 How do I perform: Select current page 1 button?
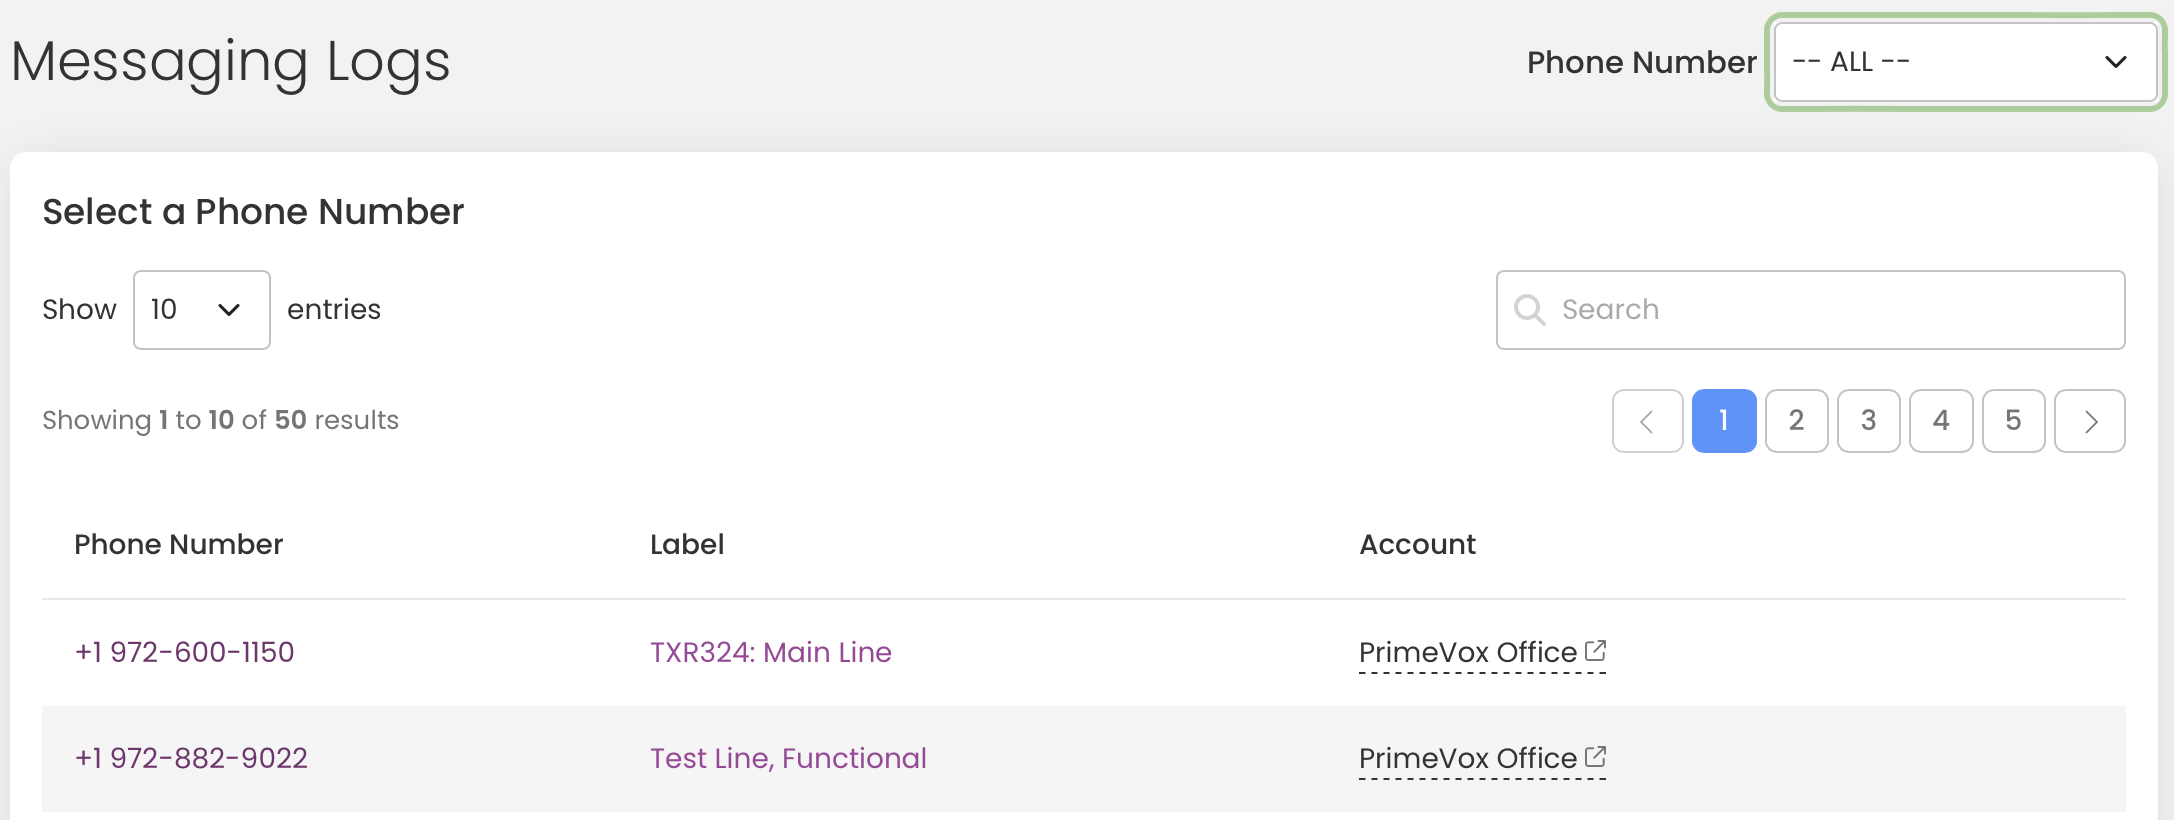(x=1724, y=421)
